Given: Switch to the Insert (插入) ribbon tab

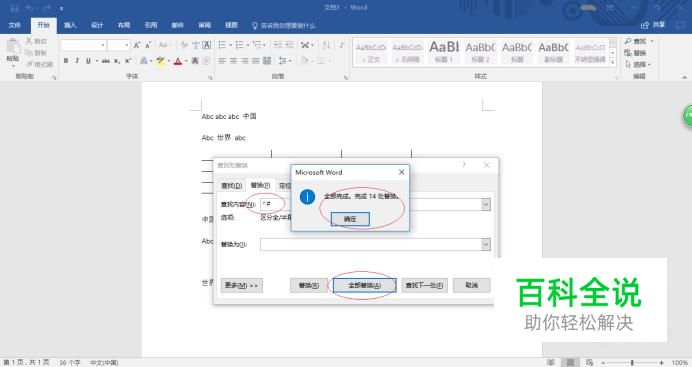Looking at the screenshot, I should coord(70,25).
